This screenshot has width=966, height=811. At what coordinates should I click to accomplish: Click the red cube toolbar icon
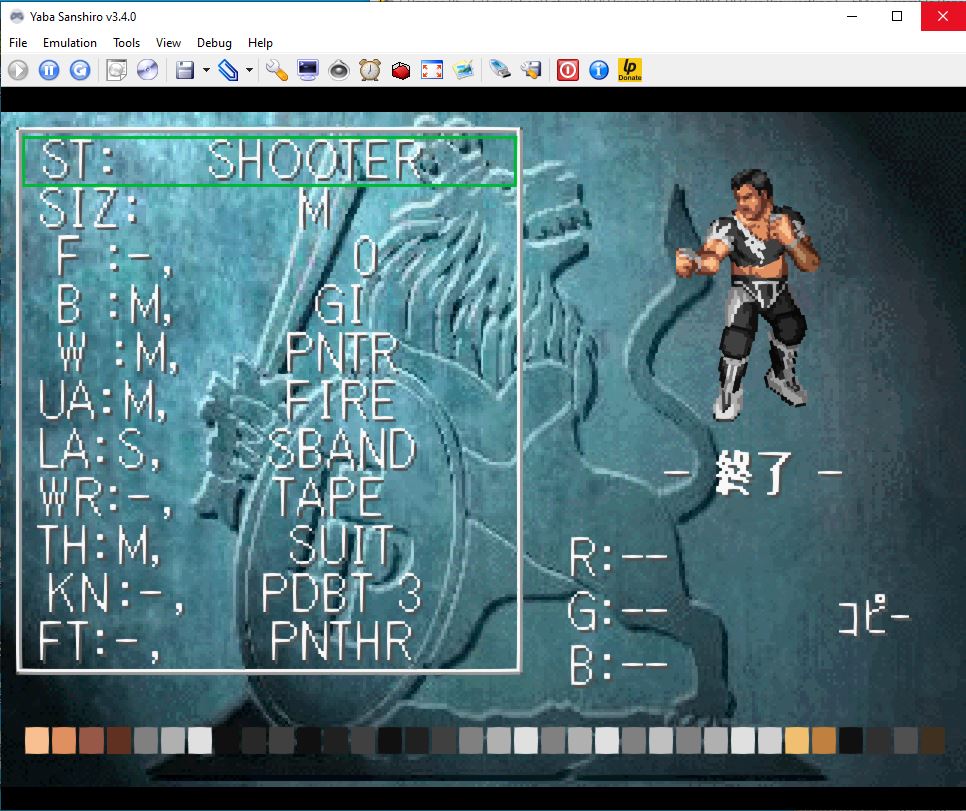click(x=401, y=70)
